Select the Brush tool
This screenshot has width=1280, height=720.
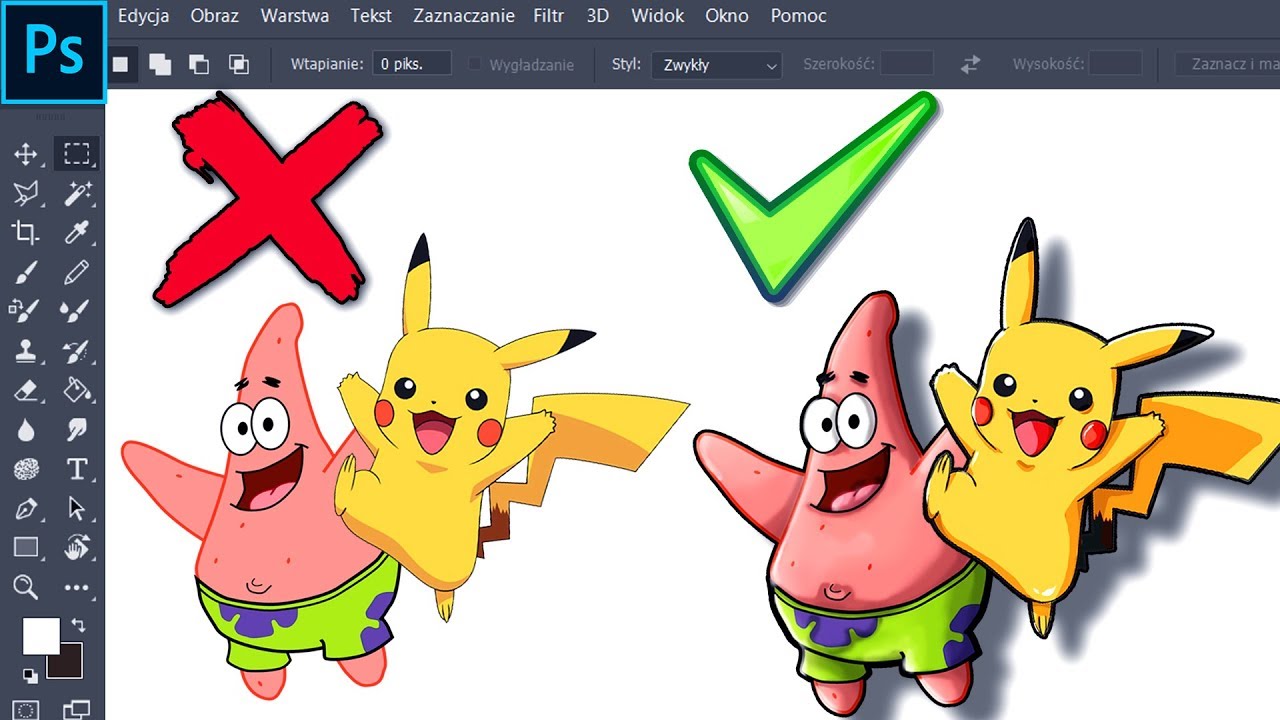point(25,272)
